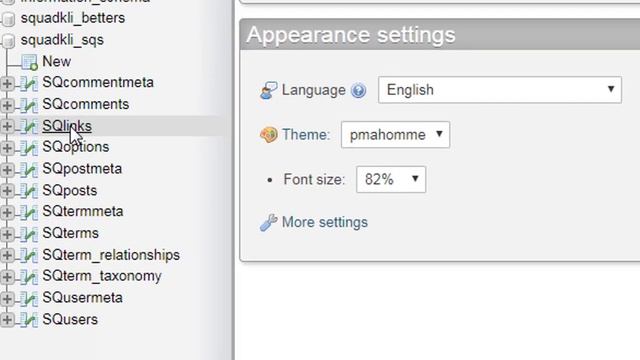The height and width of the screenshot is (360, 640).
Task: Open the Font size 82% dropdown
Action: pyautogui.click(x=391, y=179)
